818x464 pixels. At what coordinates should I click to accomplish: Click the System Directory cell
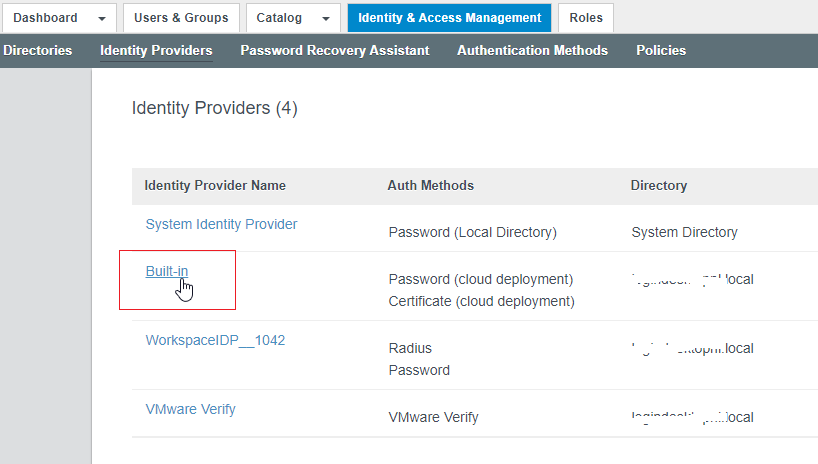(x=684, y=232)
